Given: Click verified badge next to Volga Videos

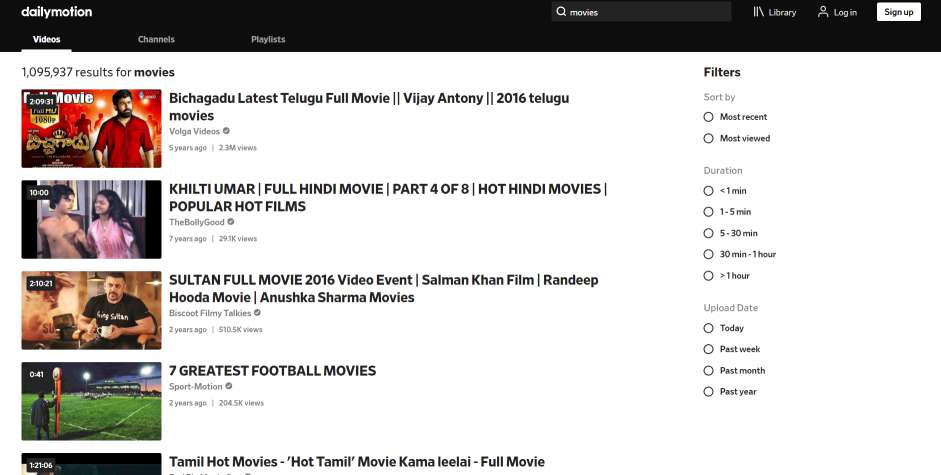Looking at the screenshot, I should [226, 131].
